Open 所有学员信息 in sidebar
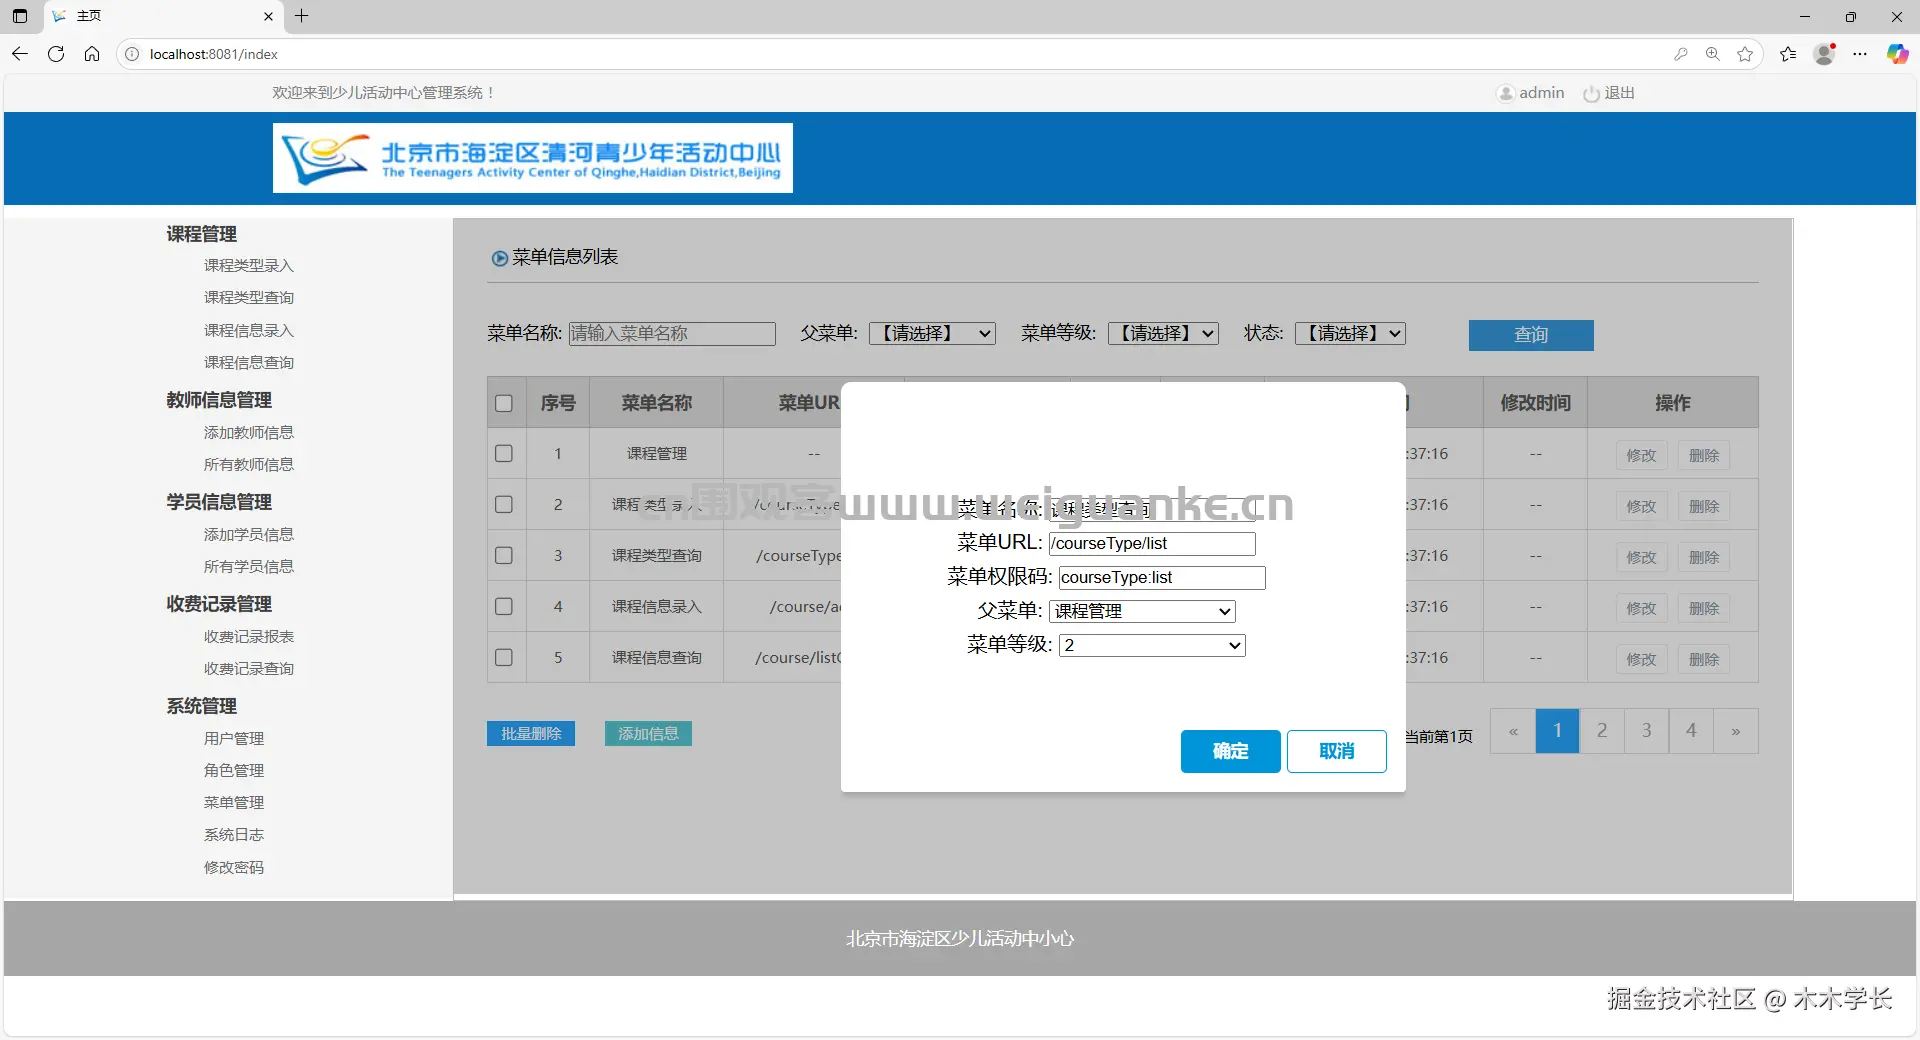 pyautogui.click(x=248, y=566)
